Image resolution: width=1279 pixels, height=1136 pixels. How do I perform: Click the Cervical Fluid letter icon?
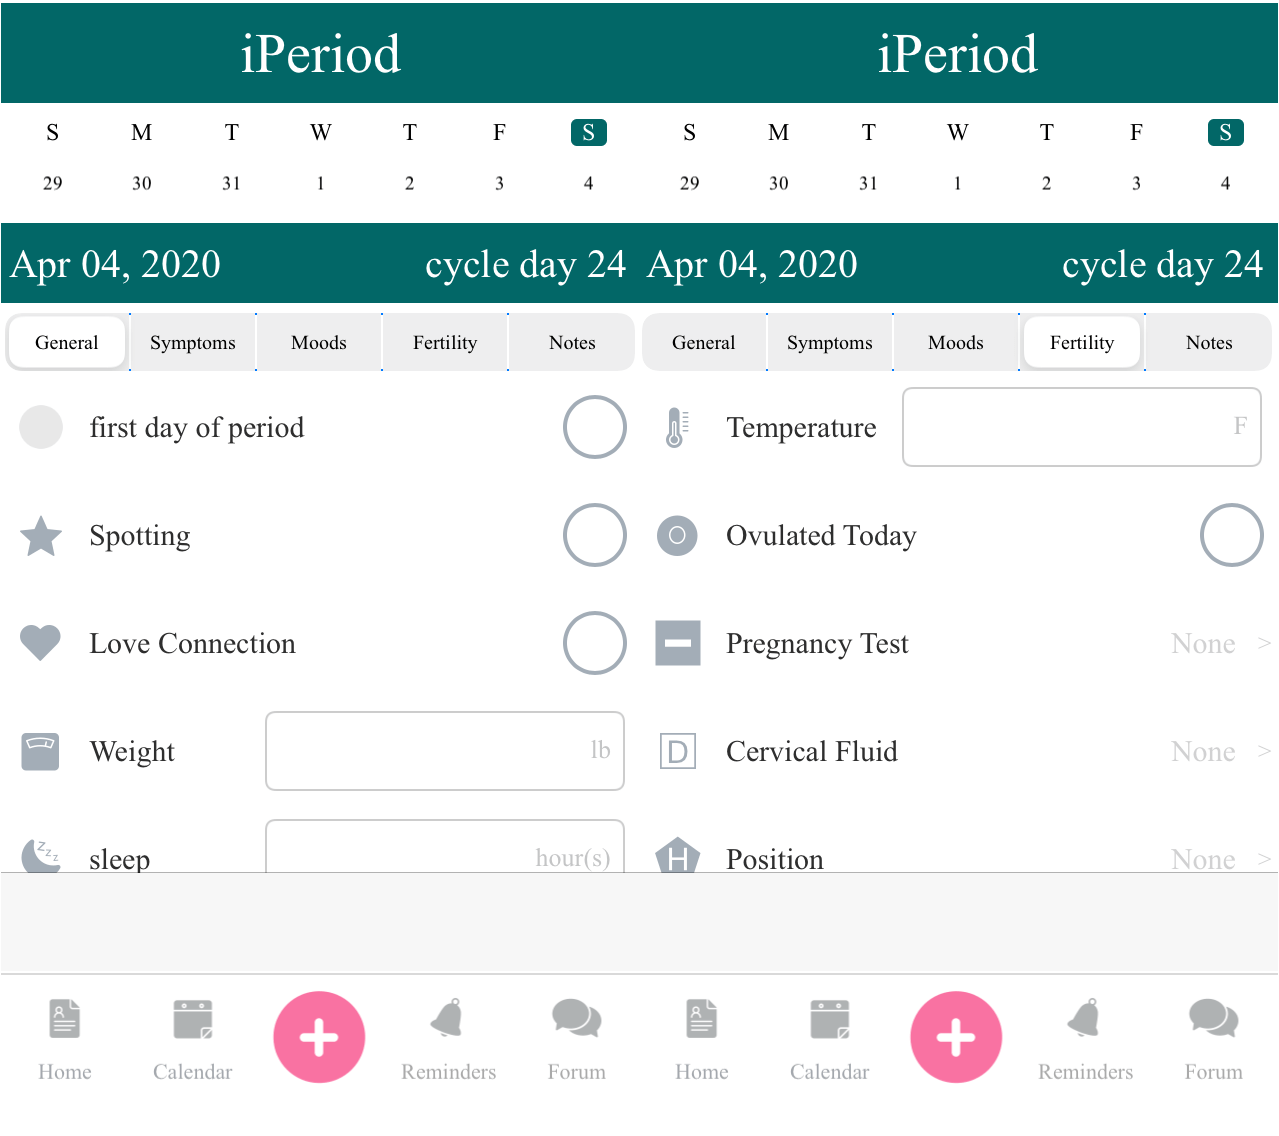click(678, 751)
